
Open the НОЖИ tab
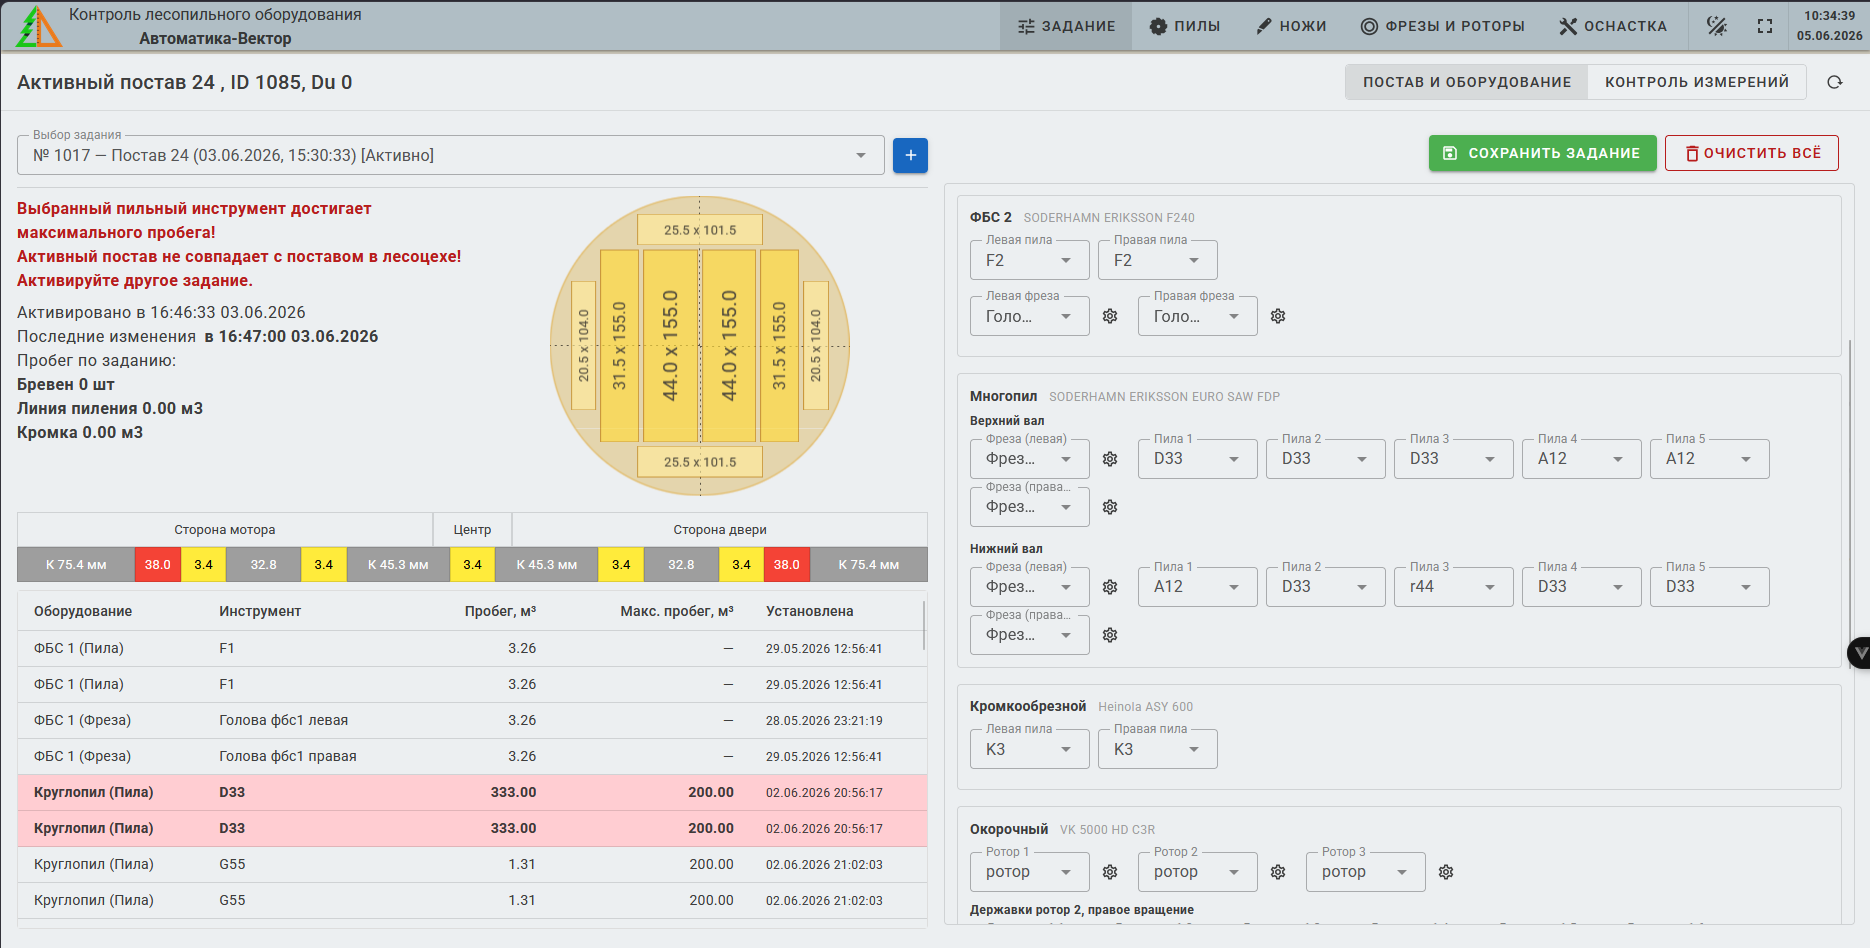[1291, 26]
